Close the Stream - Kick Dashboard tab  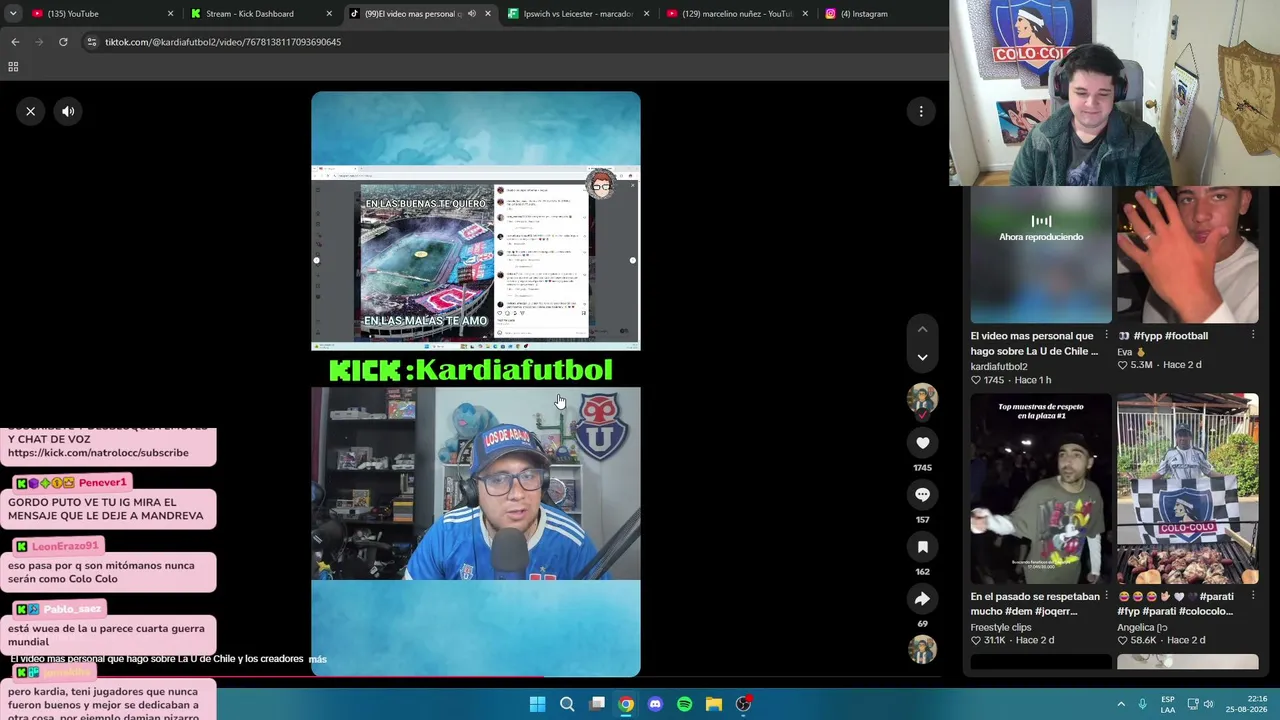coord(329,14)
